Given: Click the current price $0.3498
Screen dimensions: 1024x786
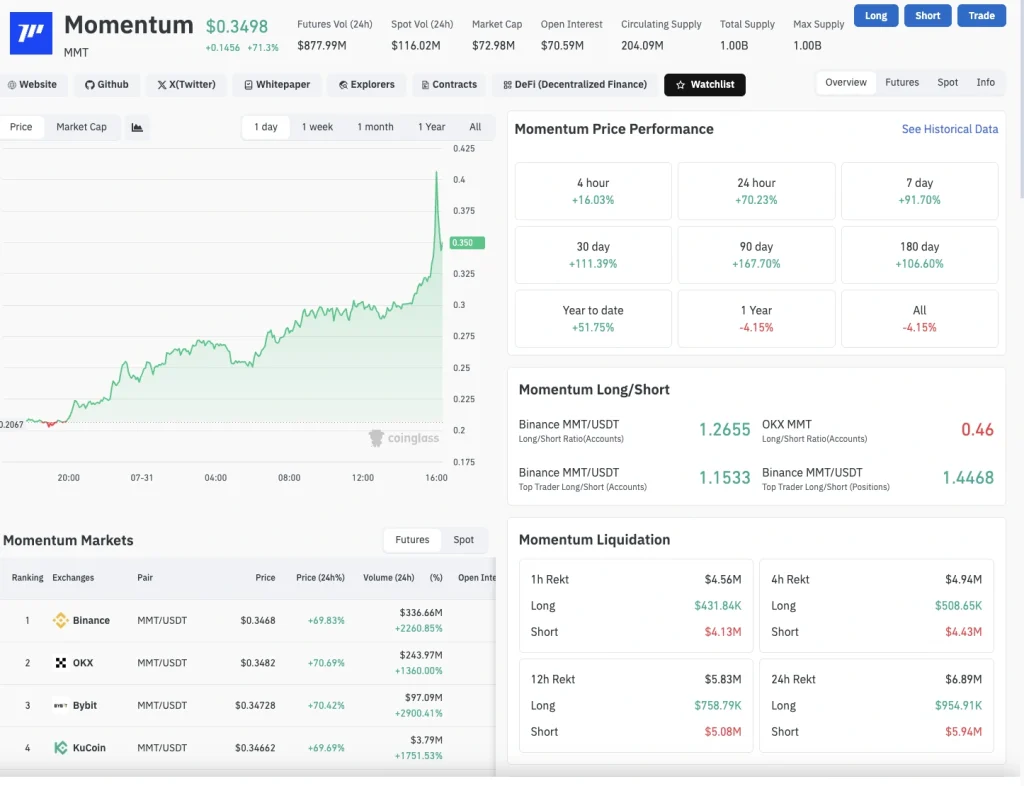Looking at the screenshot, I should [x=236, y=26].
